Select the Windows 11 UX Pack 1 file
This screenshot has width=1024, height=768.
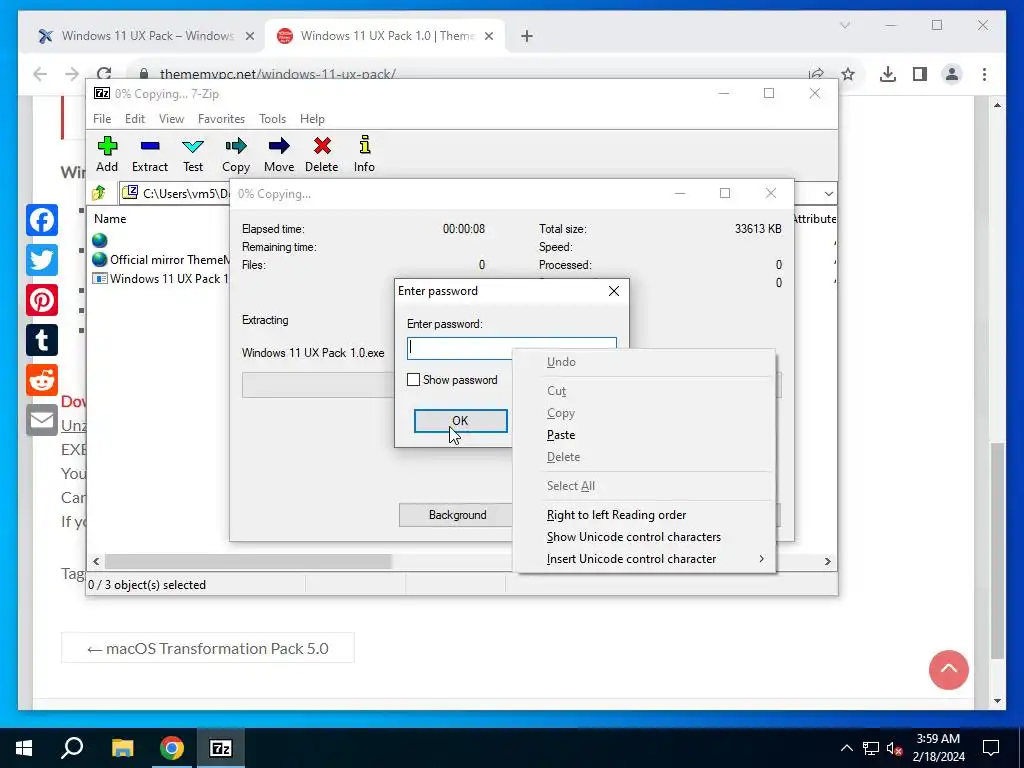tap(161, 279)
